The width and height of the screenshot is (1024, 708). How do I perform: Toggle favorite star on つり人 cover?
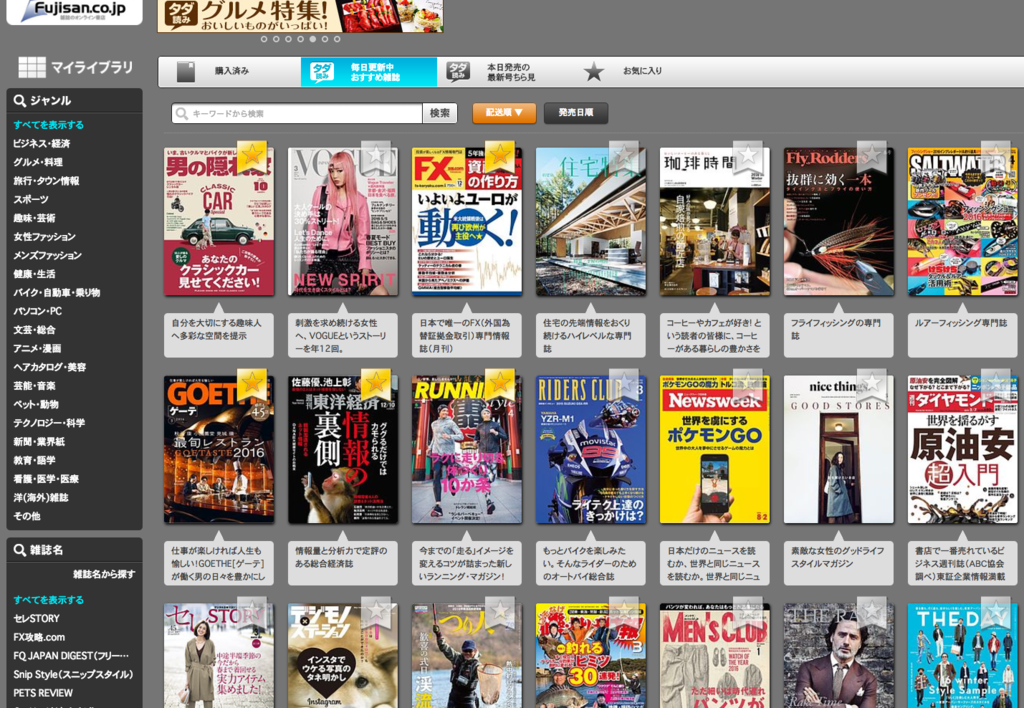[x=500, y=612]
